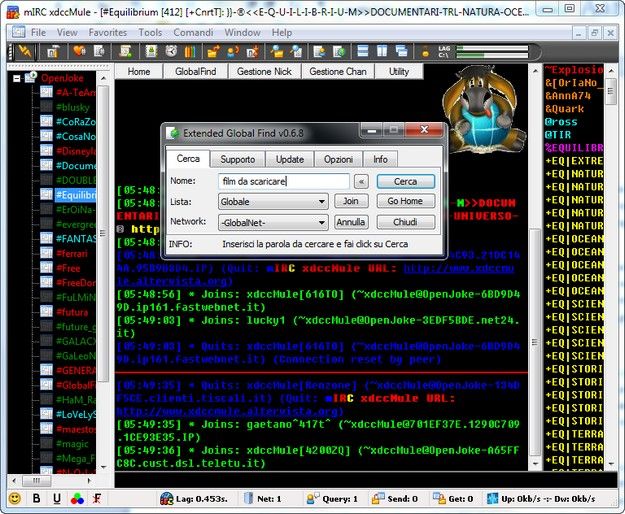Click Tile Vertical windows toolbar icon
625x514 pixels.
click(382, 51)
